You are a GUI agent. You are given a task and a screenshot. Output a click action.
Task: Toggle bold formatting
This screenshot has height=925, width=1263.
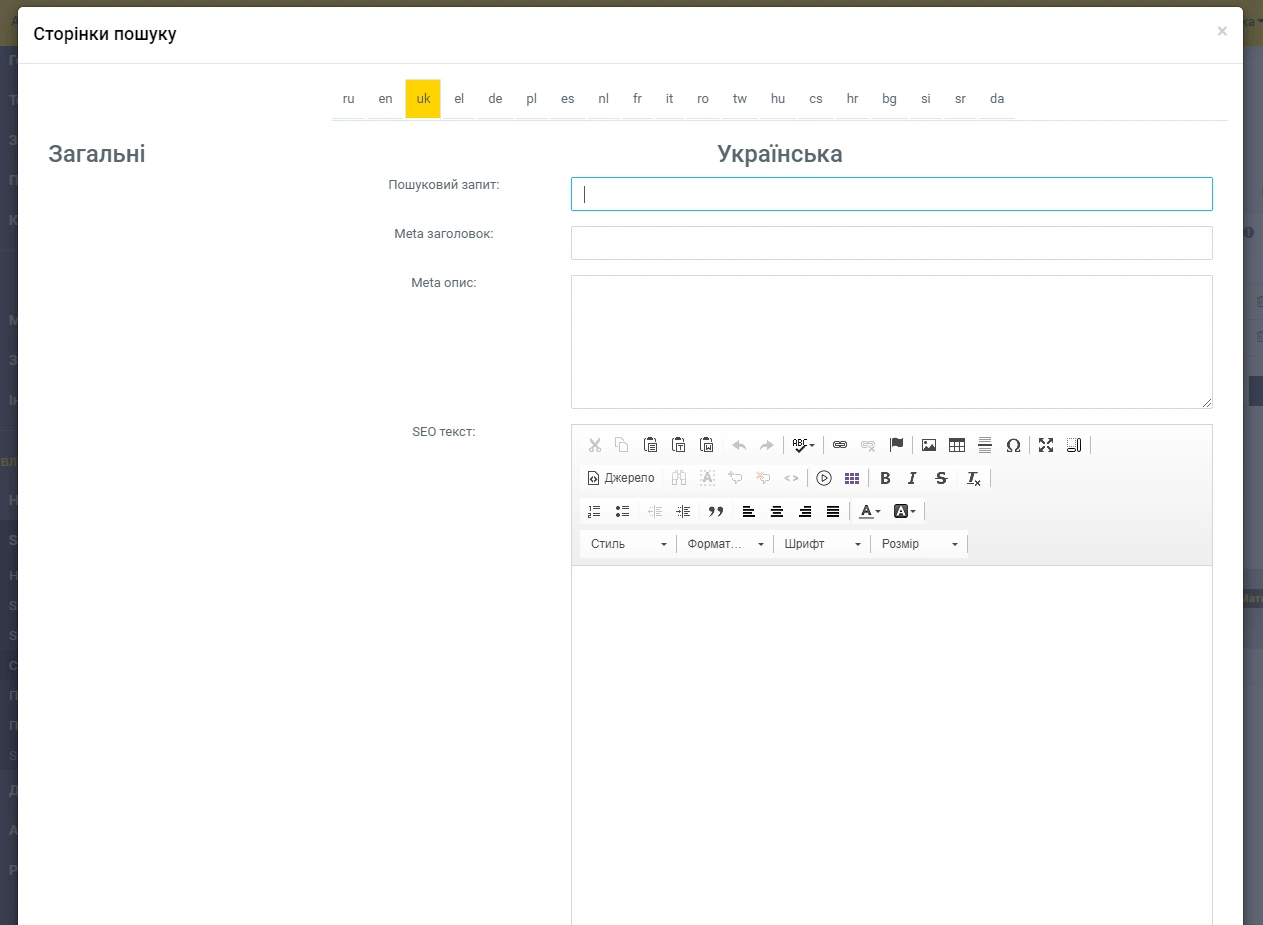(885, 478)
